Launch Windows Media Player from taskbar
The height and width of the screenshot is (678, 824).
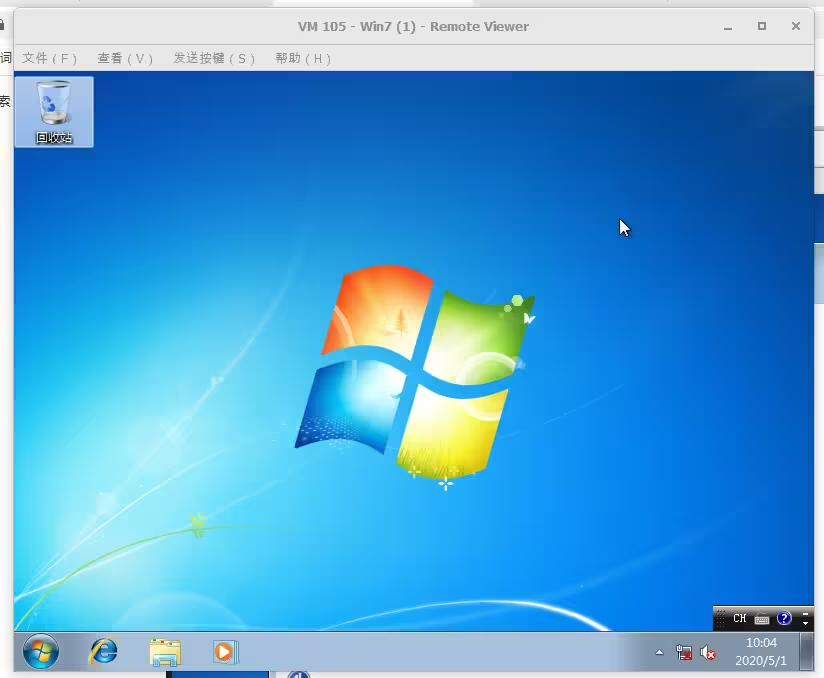pos(226,652)
